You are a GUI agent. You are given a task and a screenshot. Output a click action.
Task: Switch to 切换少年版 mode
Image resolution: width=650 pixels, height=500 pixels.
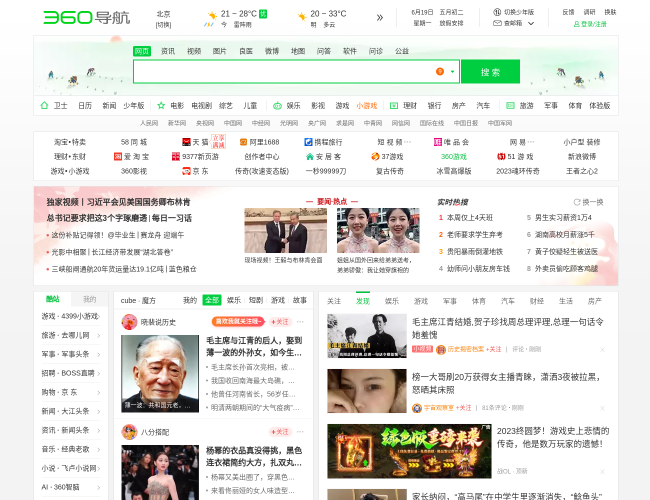tap(519, 12)
